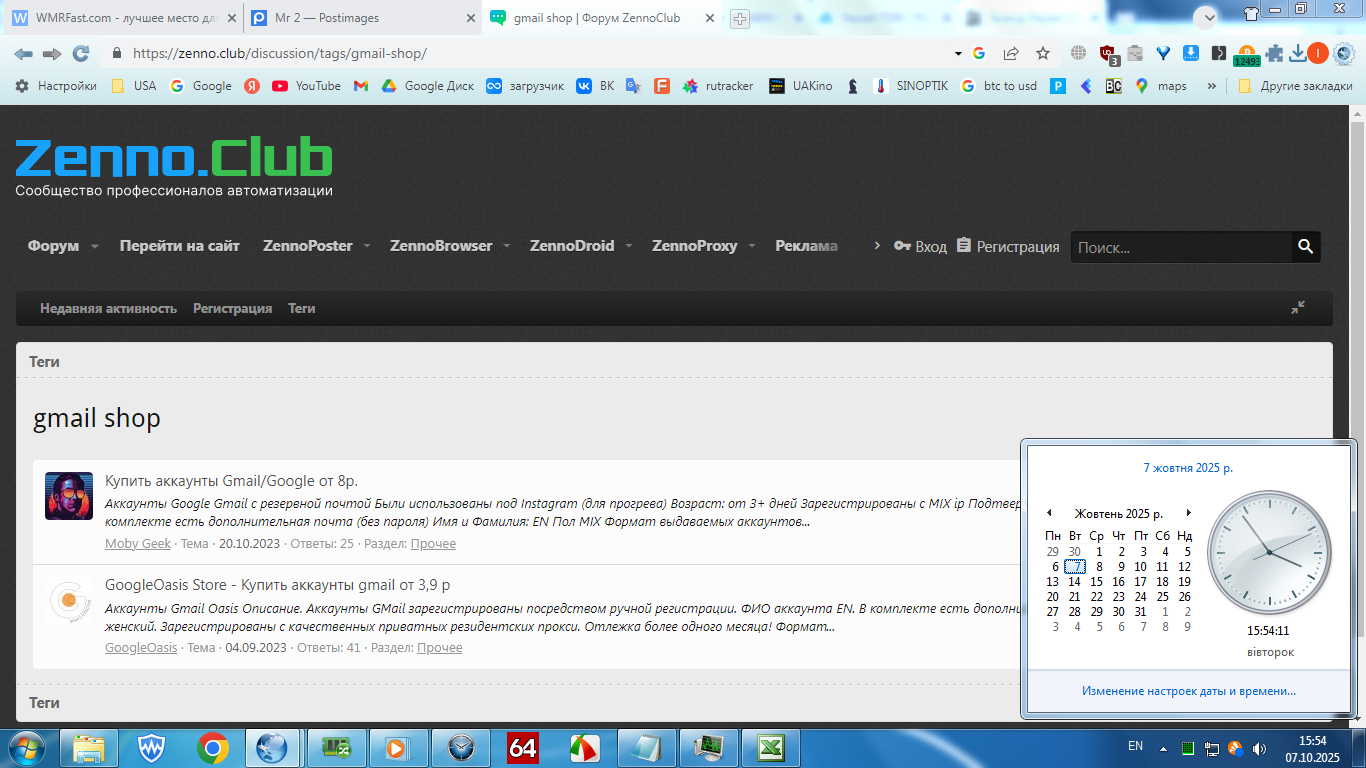Open the address bar suggestions dropdown
Viewport: 1366px width, 768px height.
[x=958, y=54]
